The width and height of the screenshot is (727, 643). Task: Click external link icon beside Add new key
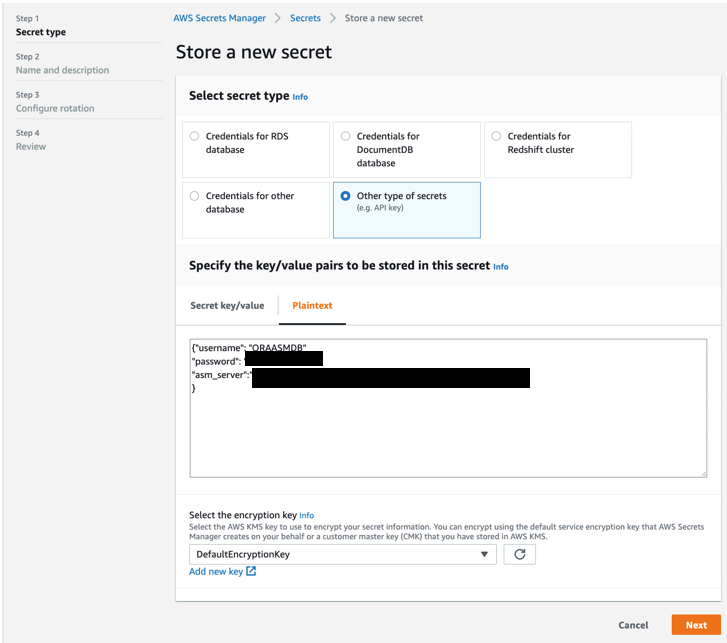pyautogui.click(x=251, y=571)
